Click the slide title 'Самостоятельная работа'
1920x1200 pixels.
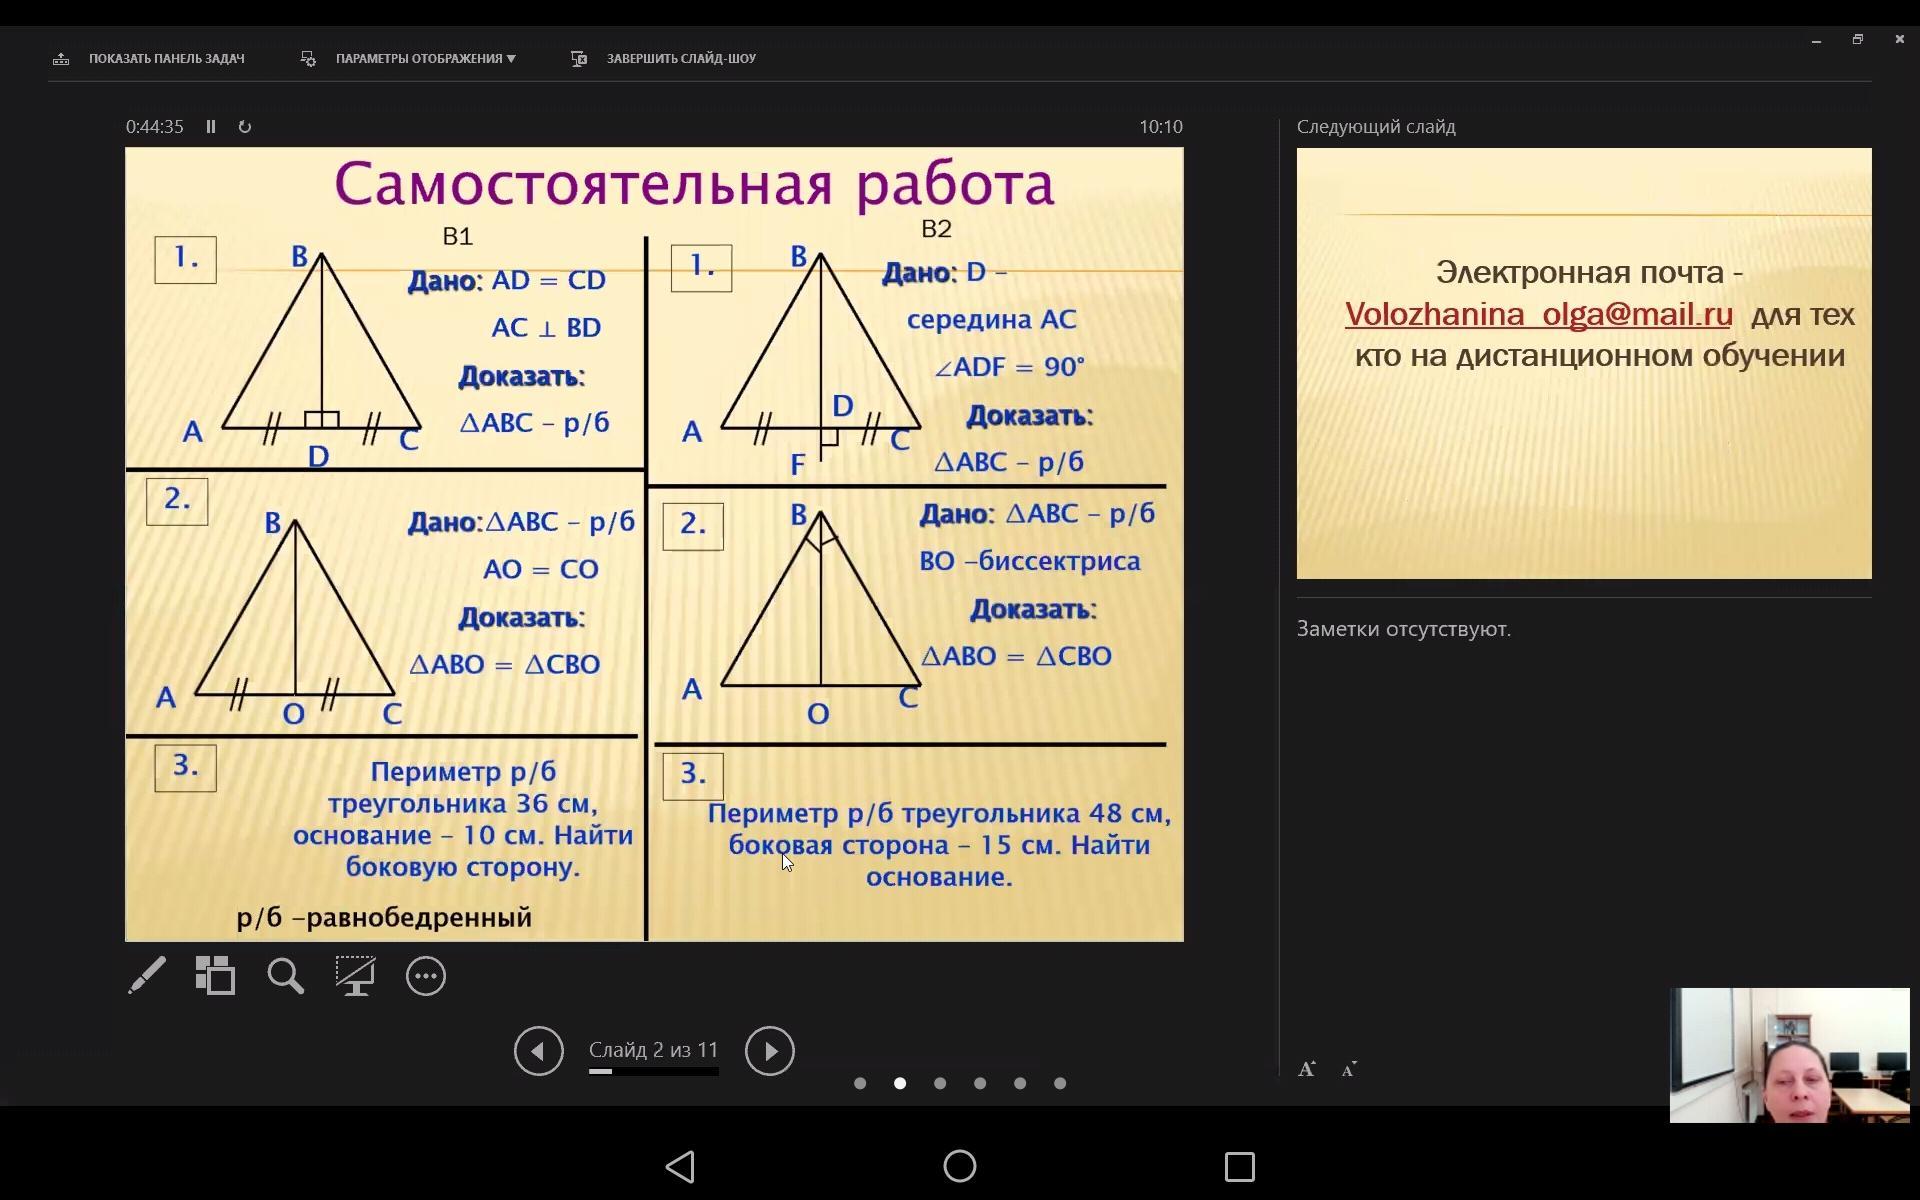click(694, 184)
